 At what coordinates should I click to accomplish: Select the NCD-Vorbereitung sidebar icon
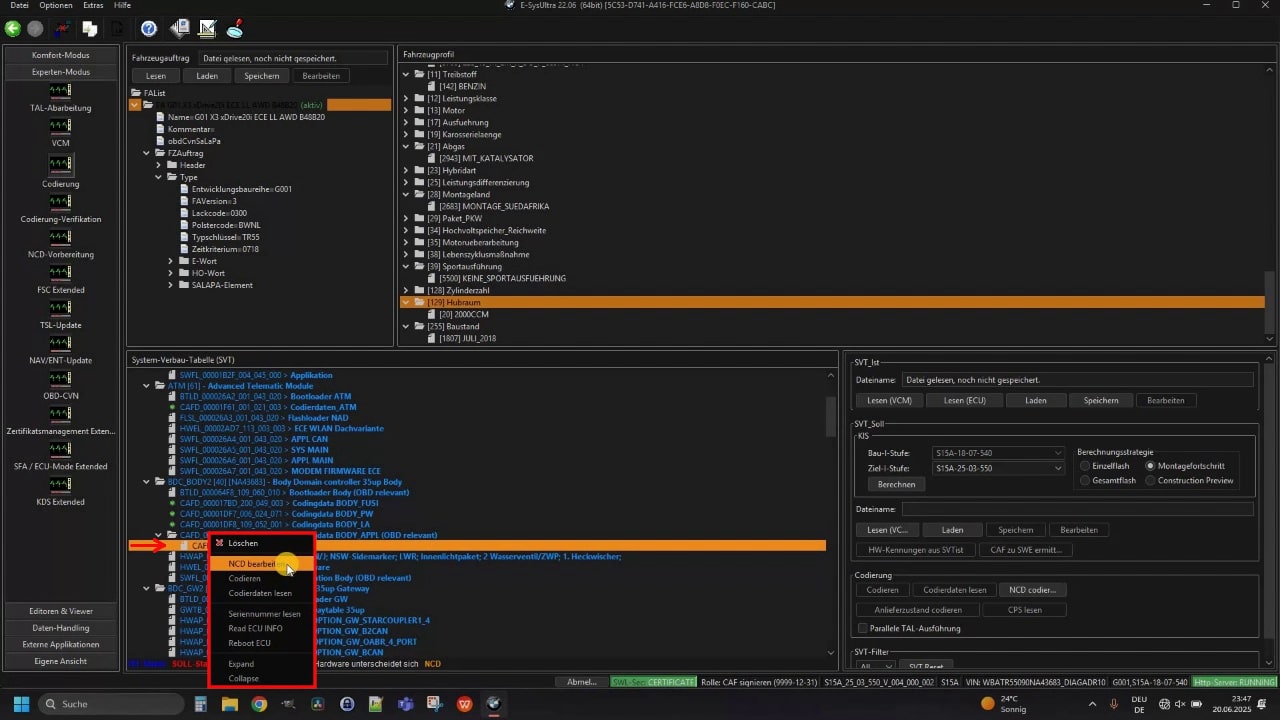60,238
